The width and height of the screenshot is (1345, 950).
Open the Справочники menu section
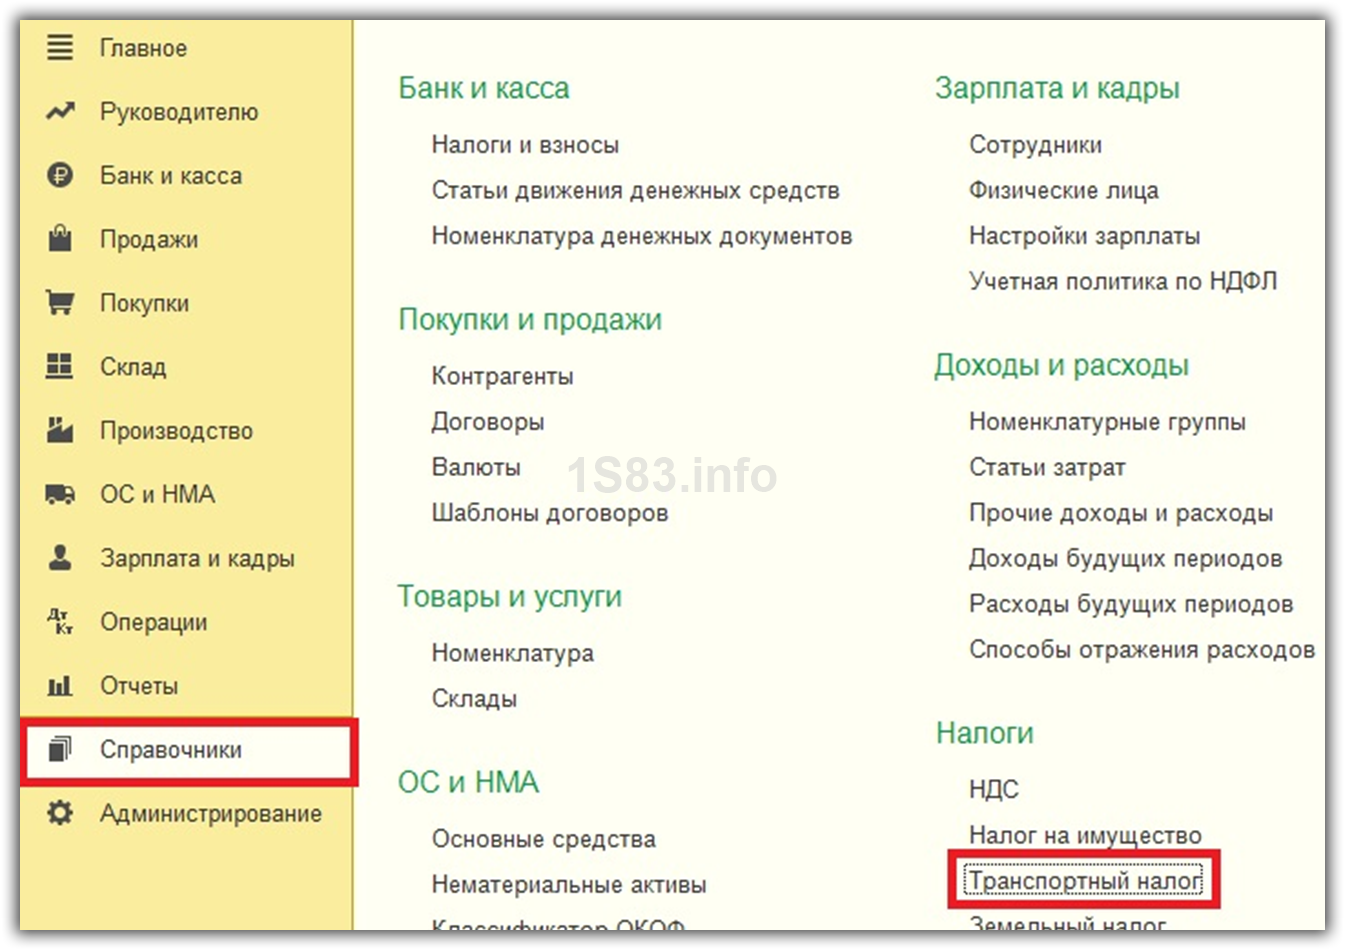171,750
